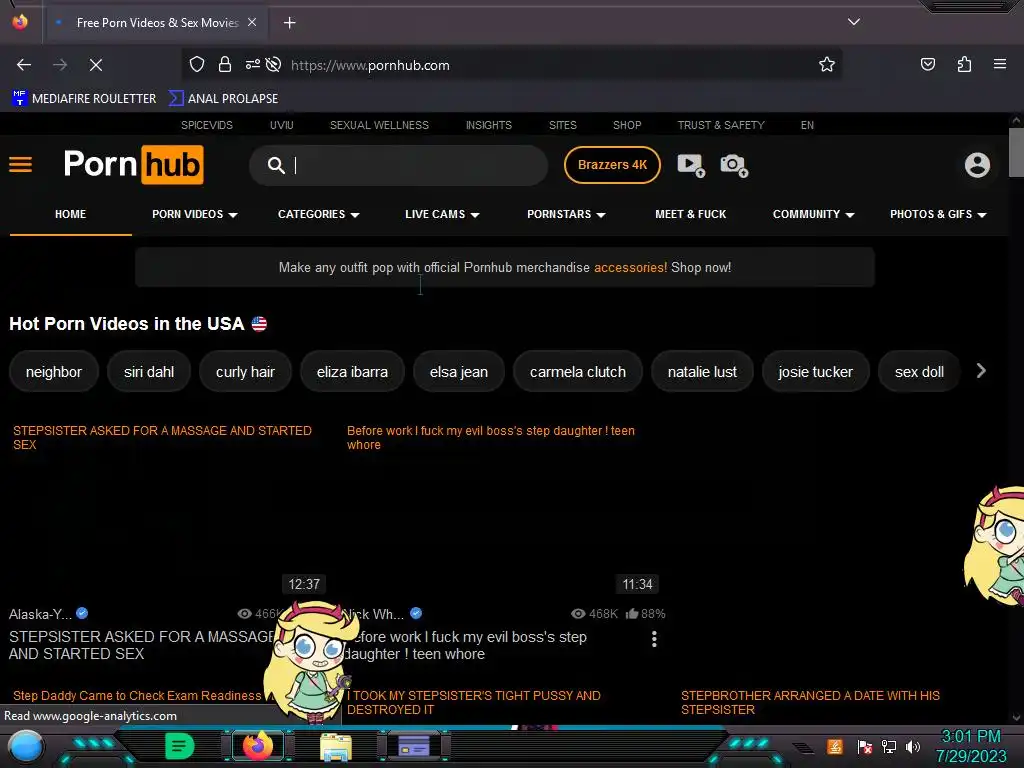1024x768 pixels.
Task: Open the Firefox application menu
Action: [1000, 64]
